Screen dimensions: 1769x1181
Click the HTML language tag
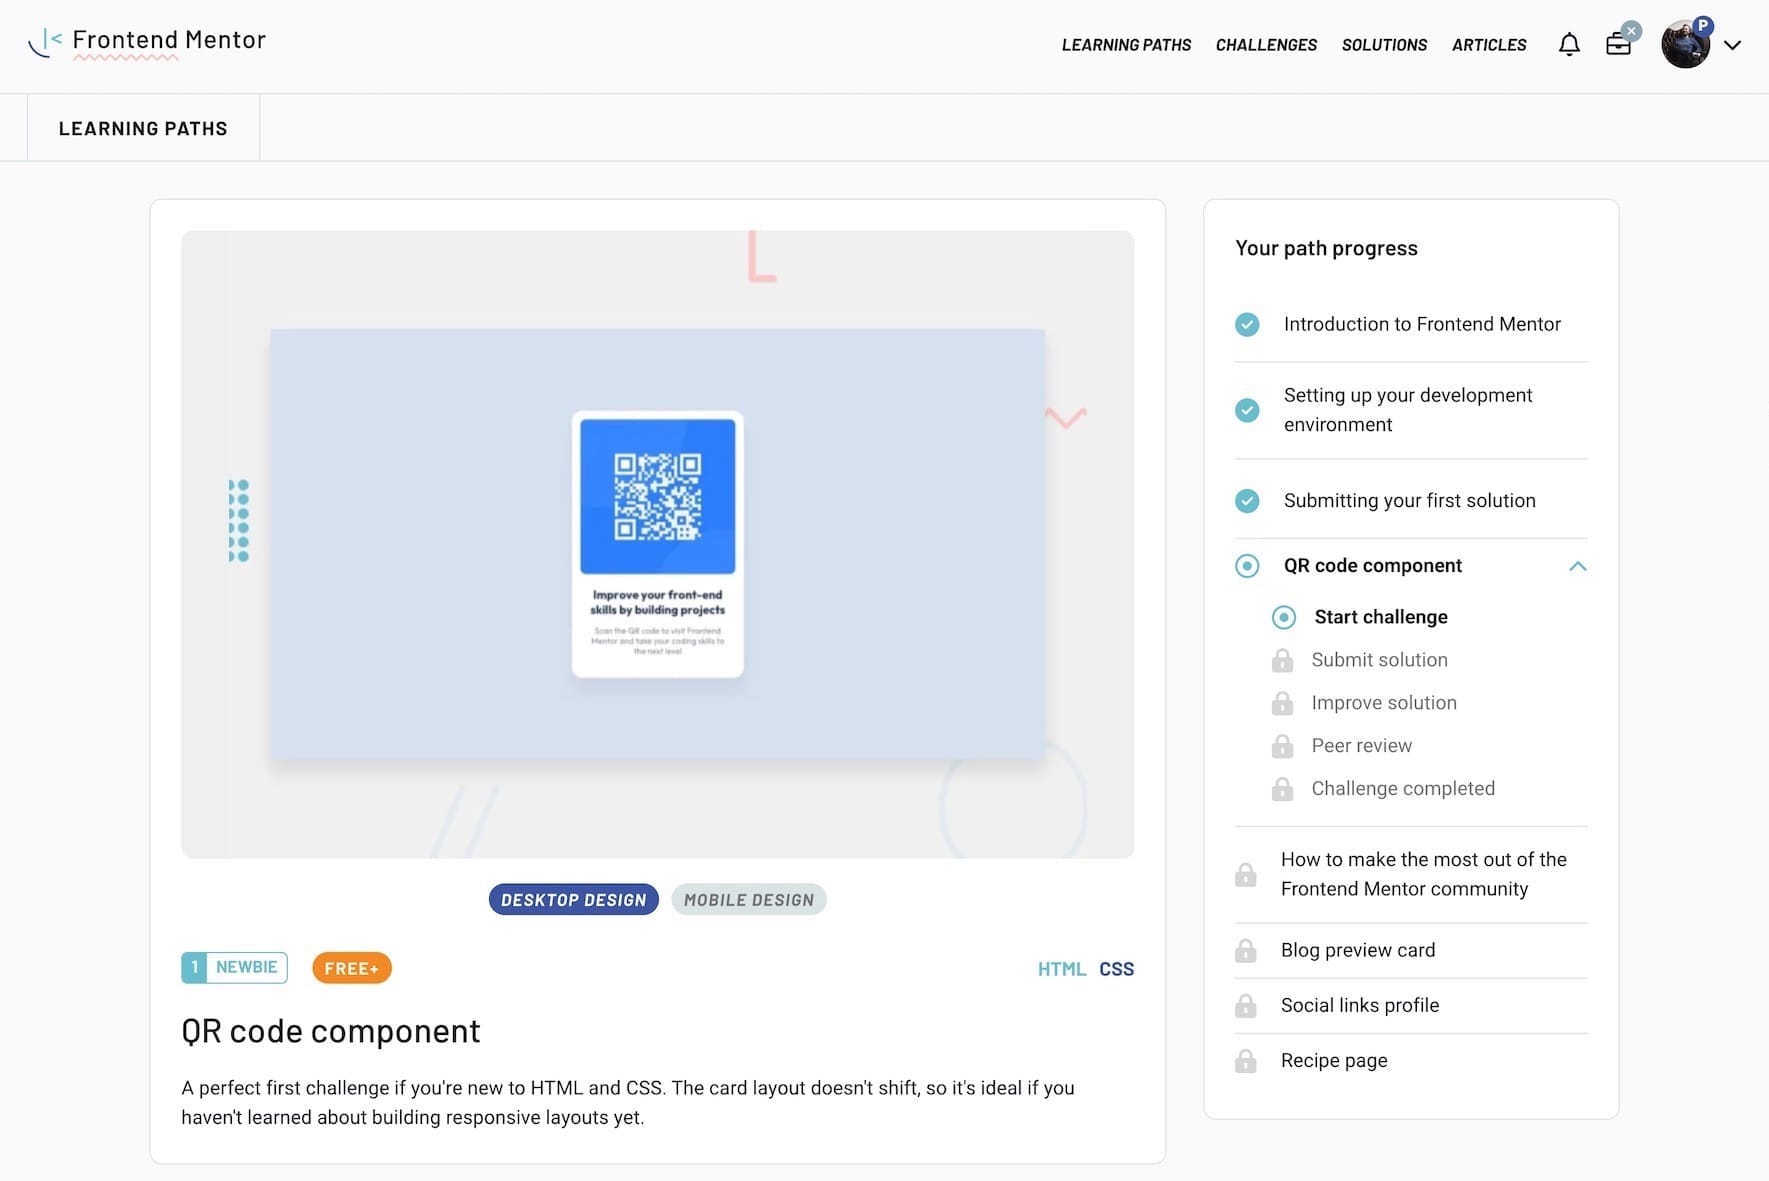pos(1062,969)
